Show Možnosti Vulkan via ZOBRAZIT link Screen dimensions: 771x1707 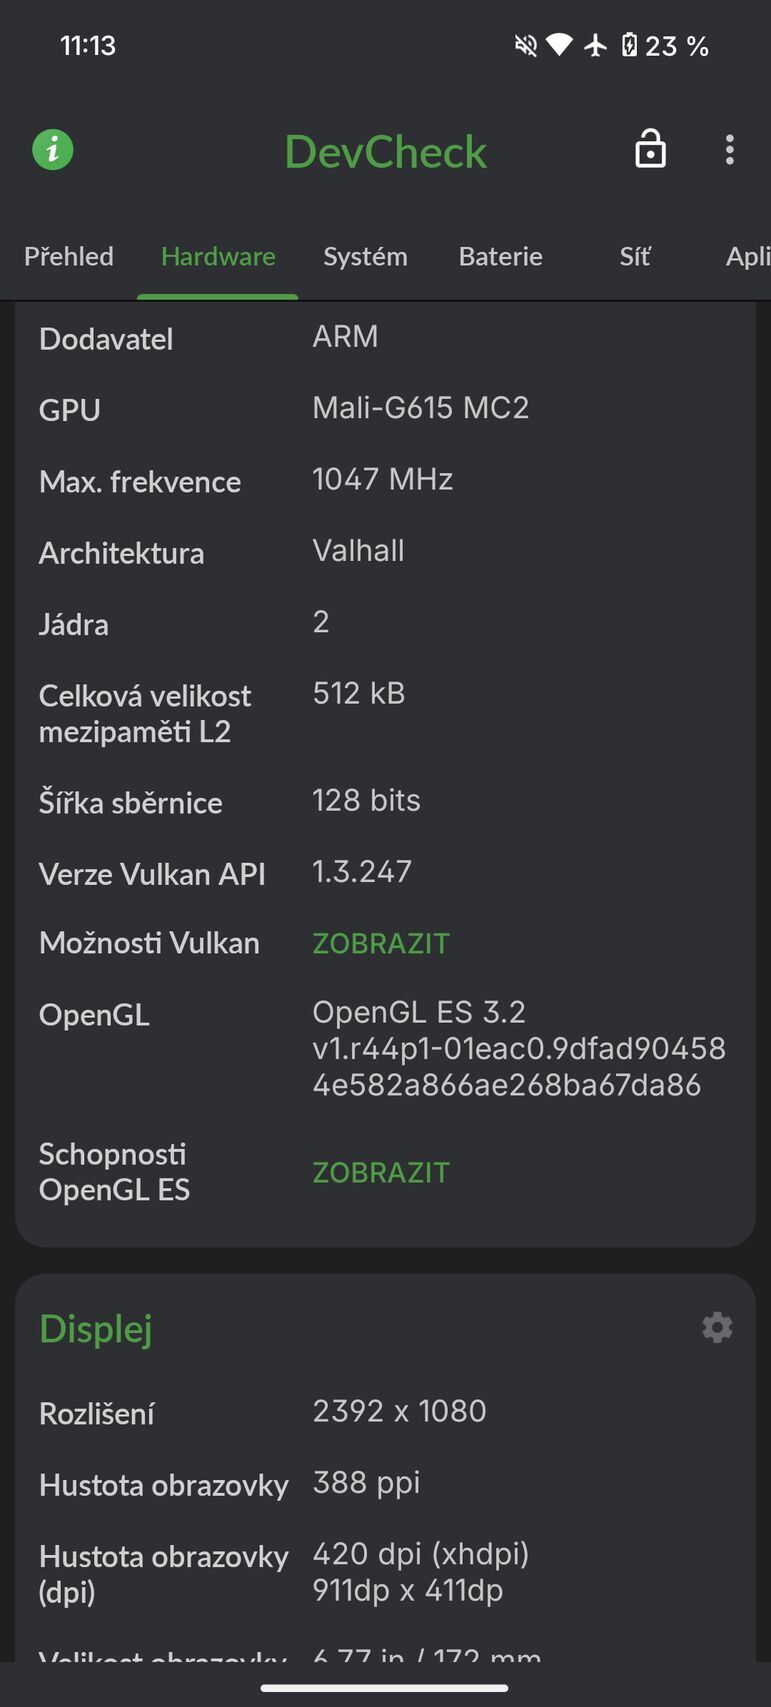tap(381, 943)
